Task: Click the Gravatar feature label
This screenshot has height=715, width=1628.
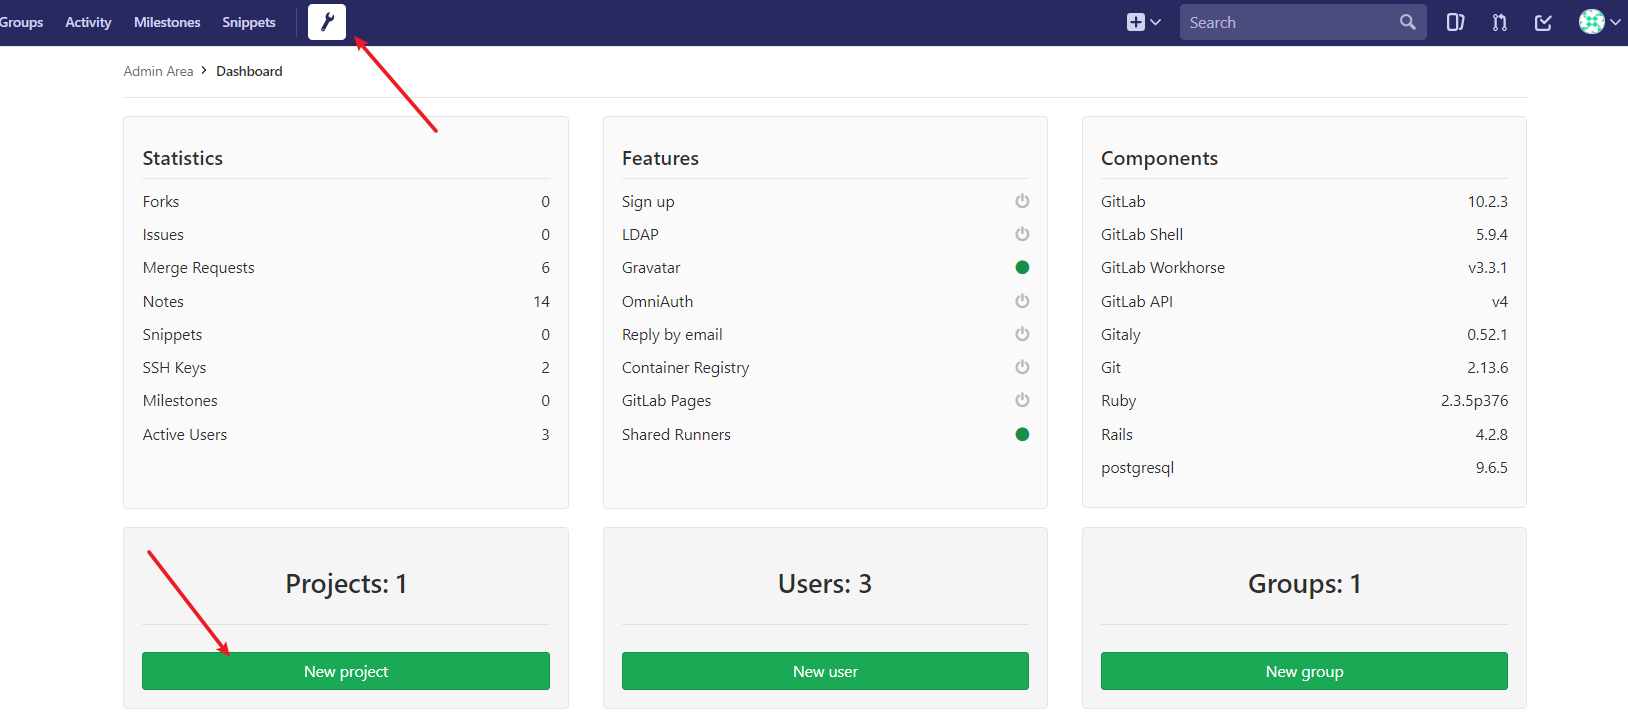Action: [x=651, y=267]
